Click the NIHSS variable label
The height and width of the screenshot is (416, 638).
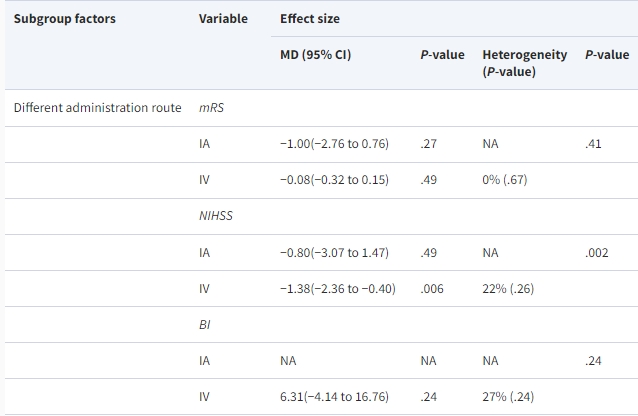[215, 216]
